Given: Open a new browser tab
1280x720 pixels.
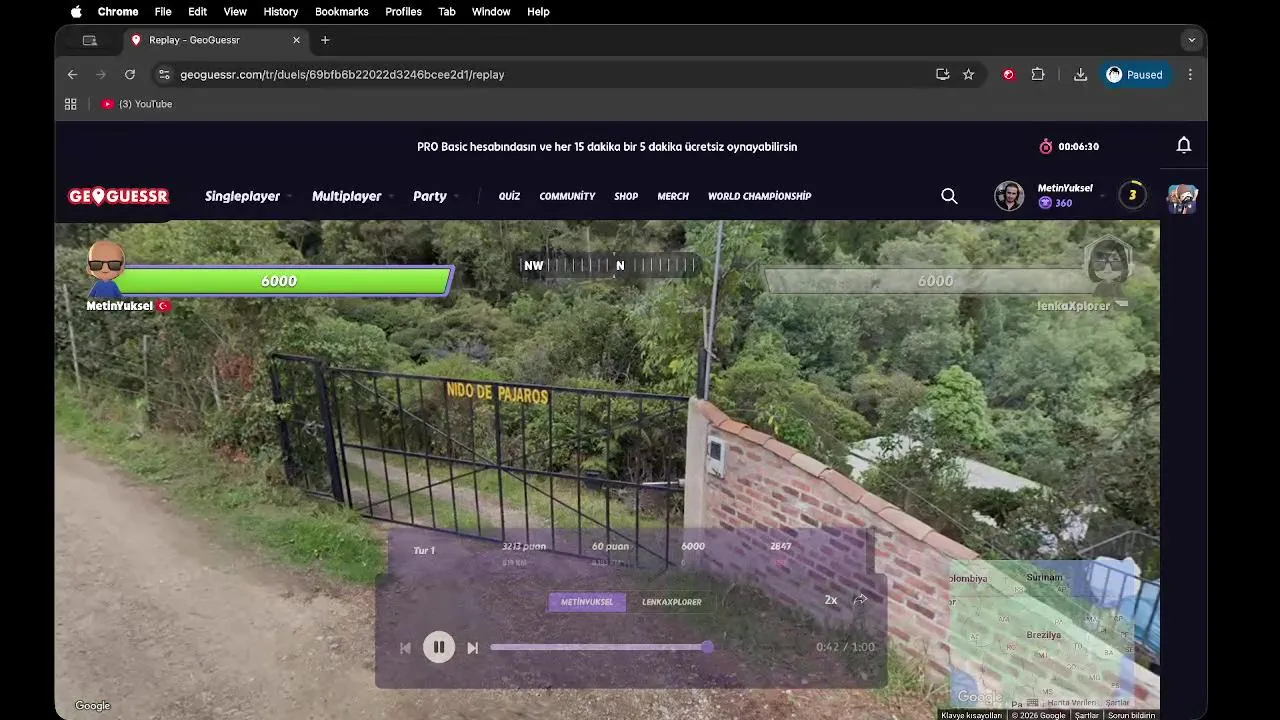Looking at the screenshot, I should pos(325,40).
